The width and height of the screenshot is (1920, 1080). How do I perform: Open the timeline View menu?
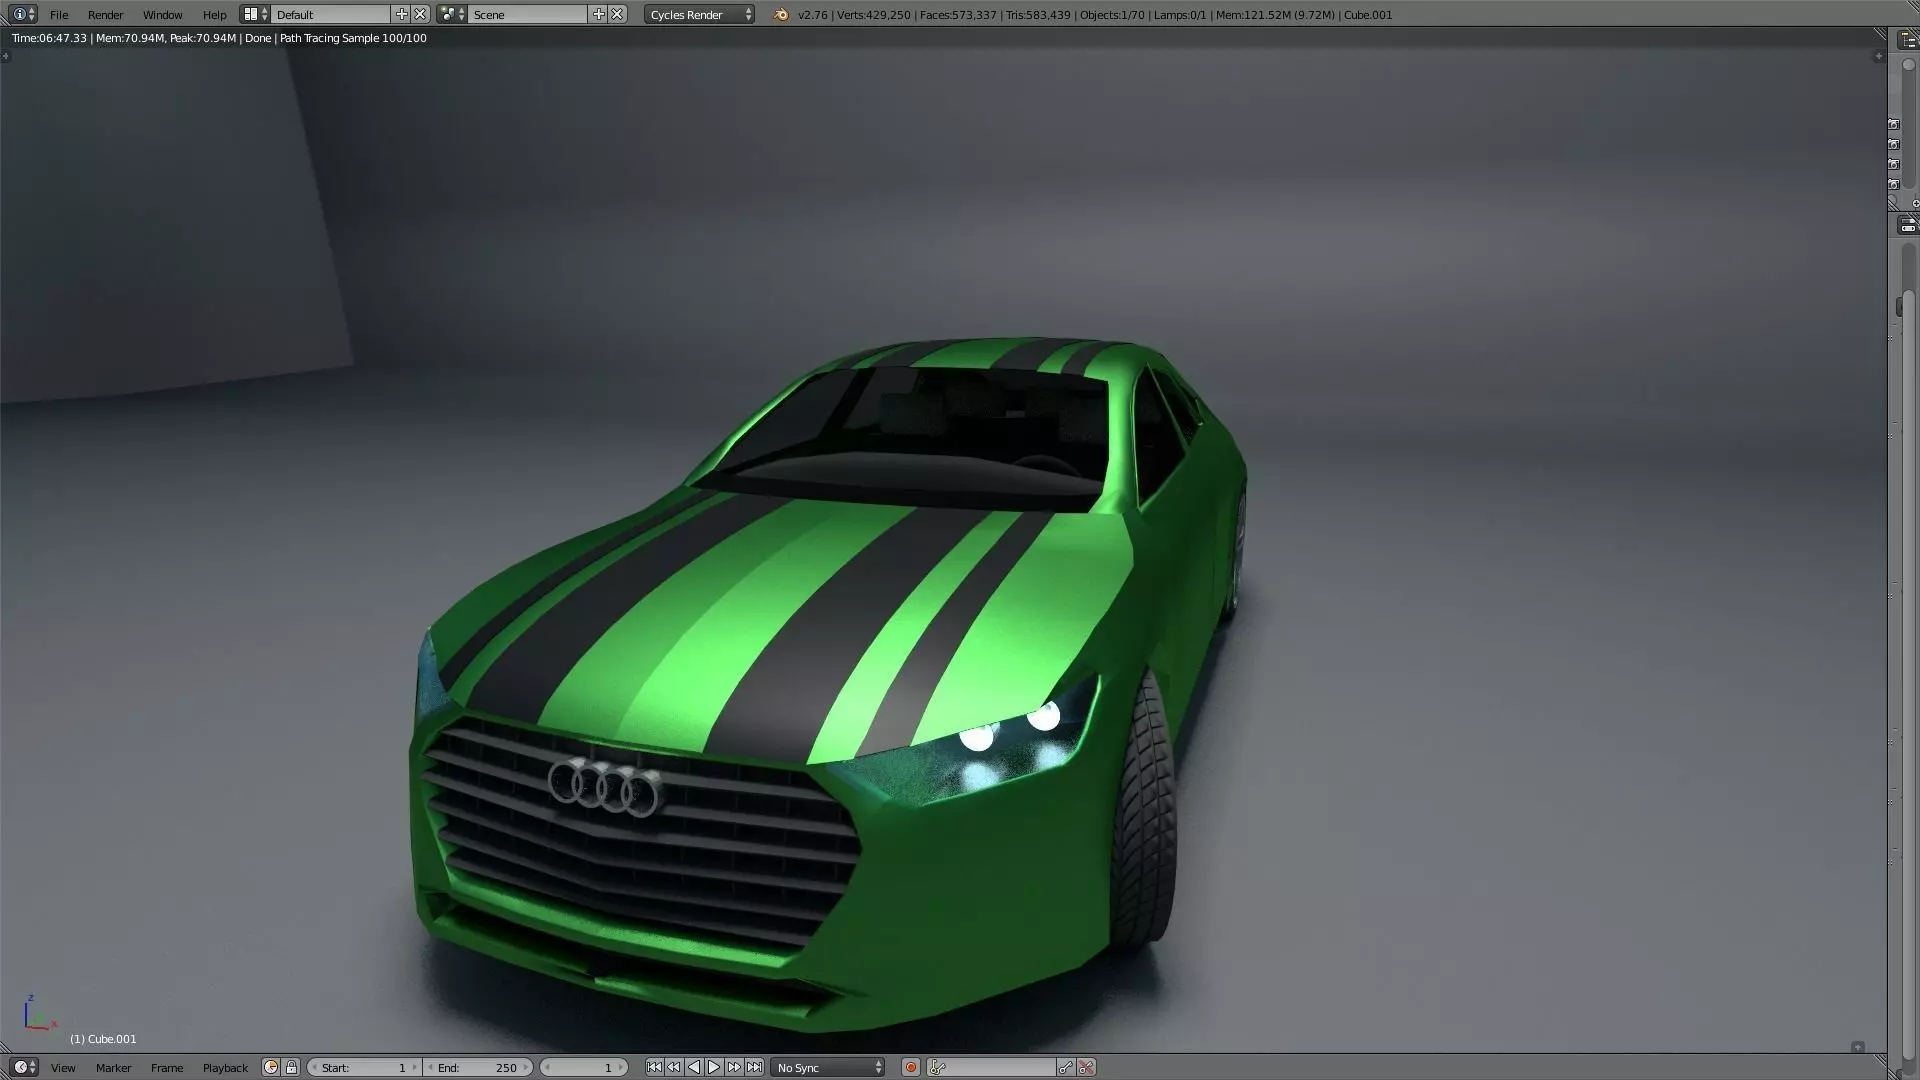(63, 1068)
